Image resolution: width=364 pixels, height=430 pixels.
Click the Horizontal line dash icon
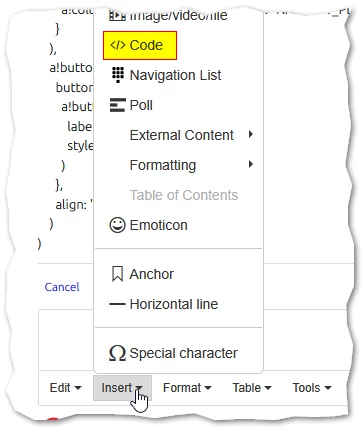118,304
